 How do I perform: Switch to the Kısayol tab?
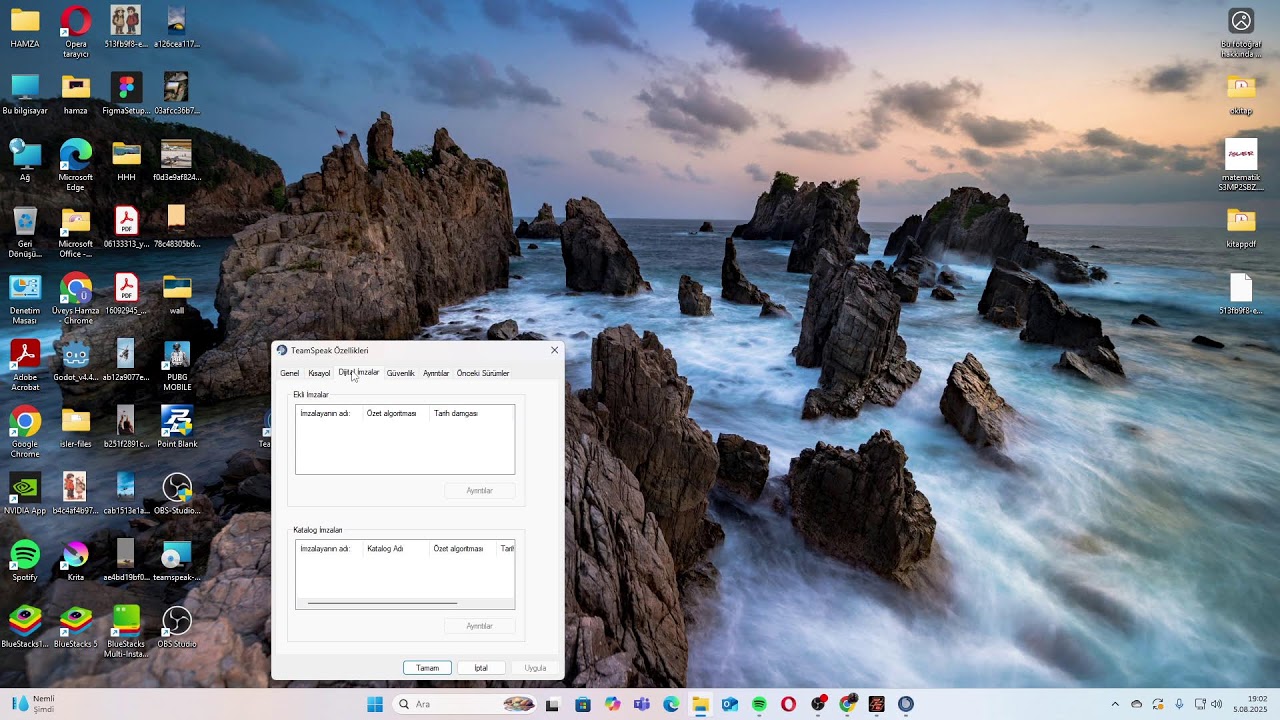[x=319, y=373]
